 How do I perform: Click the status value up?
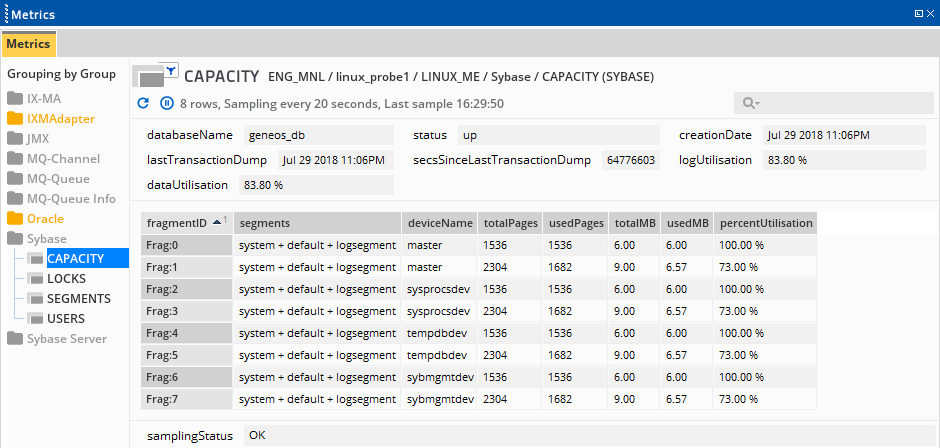click(x=559, y=136)
